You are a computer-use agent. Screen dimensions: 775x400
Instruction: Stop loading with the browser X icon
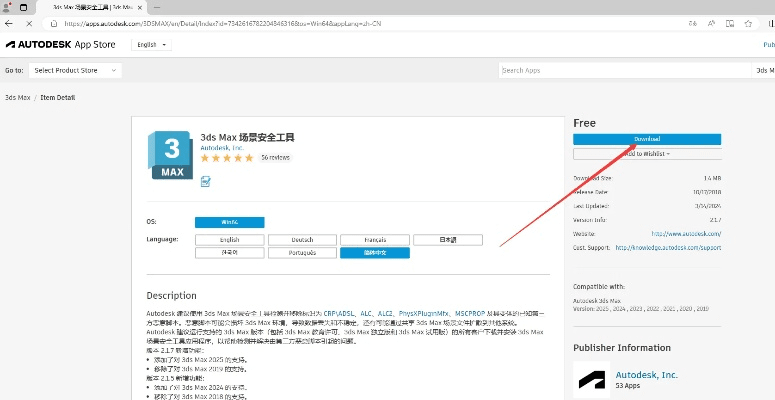29,22
